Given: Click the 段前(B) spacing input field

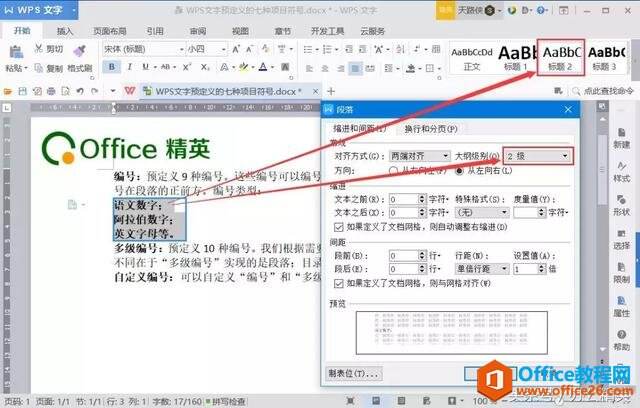Looking at the screenshot, I should [x=404, y=256].
